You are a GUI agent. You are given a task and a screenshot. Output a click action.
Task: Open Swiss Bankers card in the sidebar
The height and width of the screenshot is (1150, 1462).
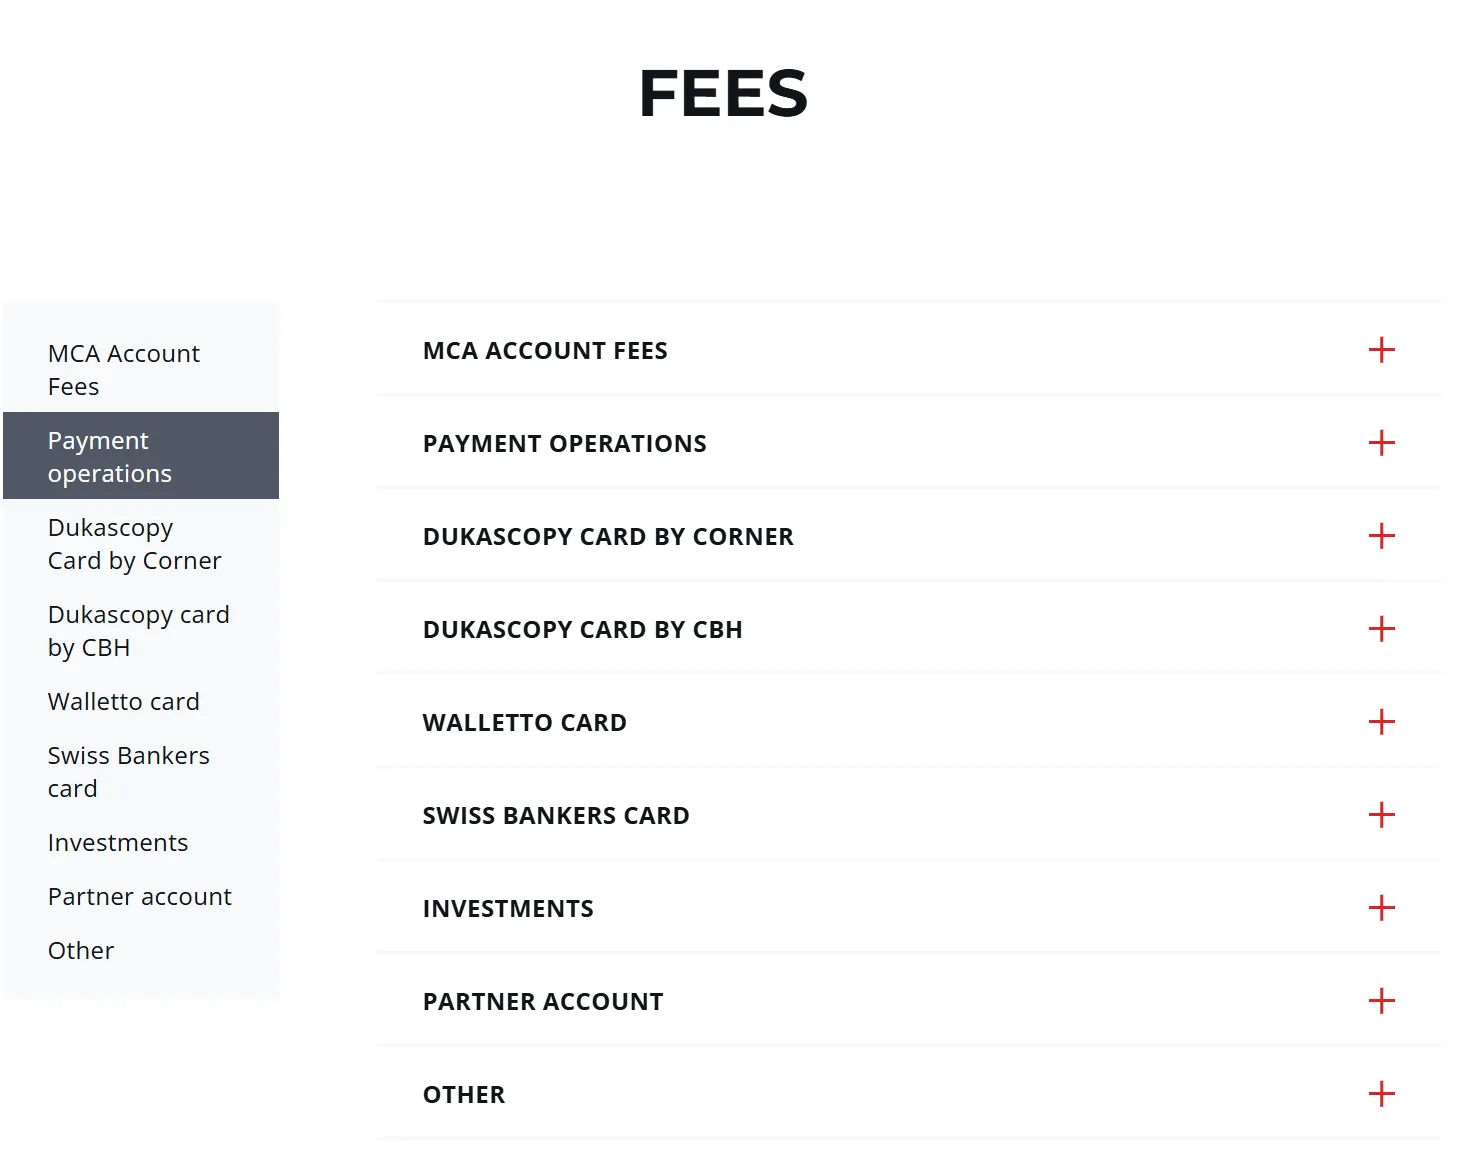128,772
